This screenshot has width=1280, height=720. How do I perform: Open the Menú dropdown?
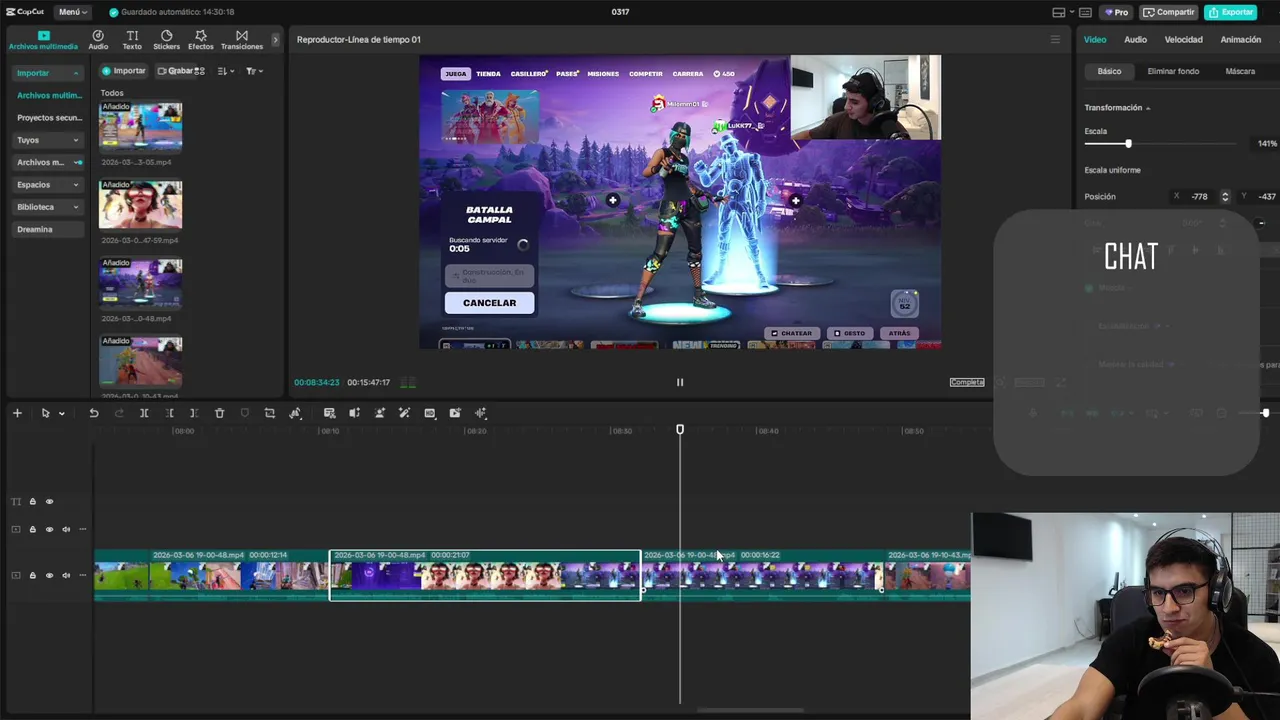(x=72, y=12)
